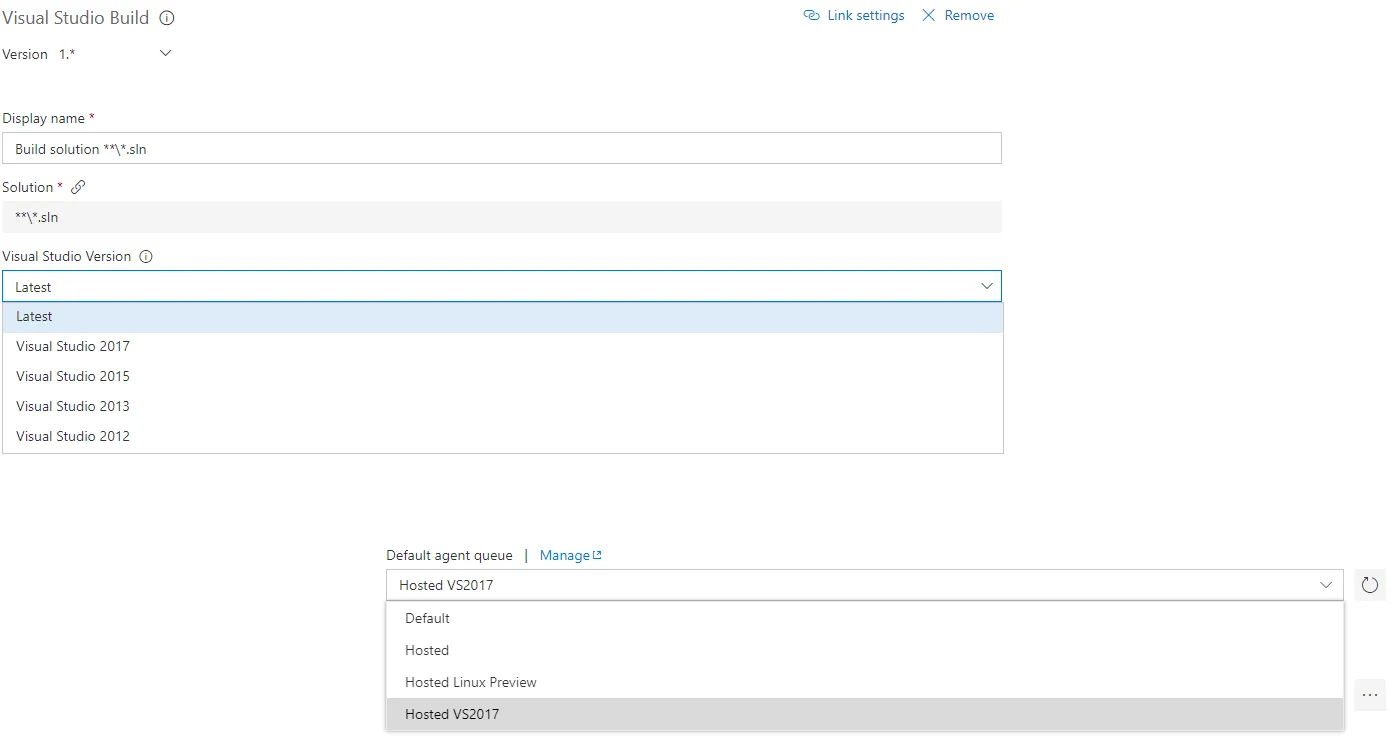This screenshot has height=750, width=1395.
Task: Select Hosted agent queue option
Action: click(865, 650)
